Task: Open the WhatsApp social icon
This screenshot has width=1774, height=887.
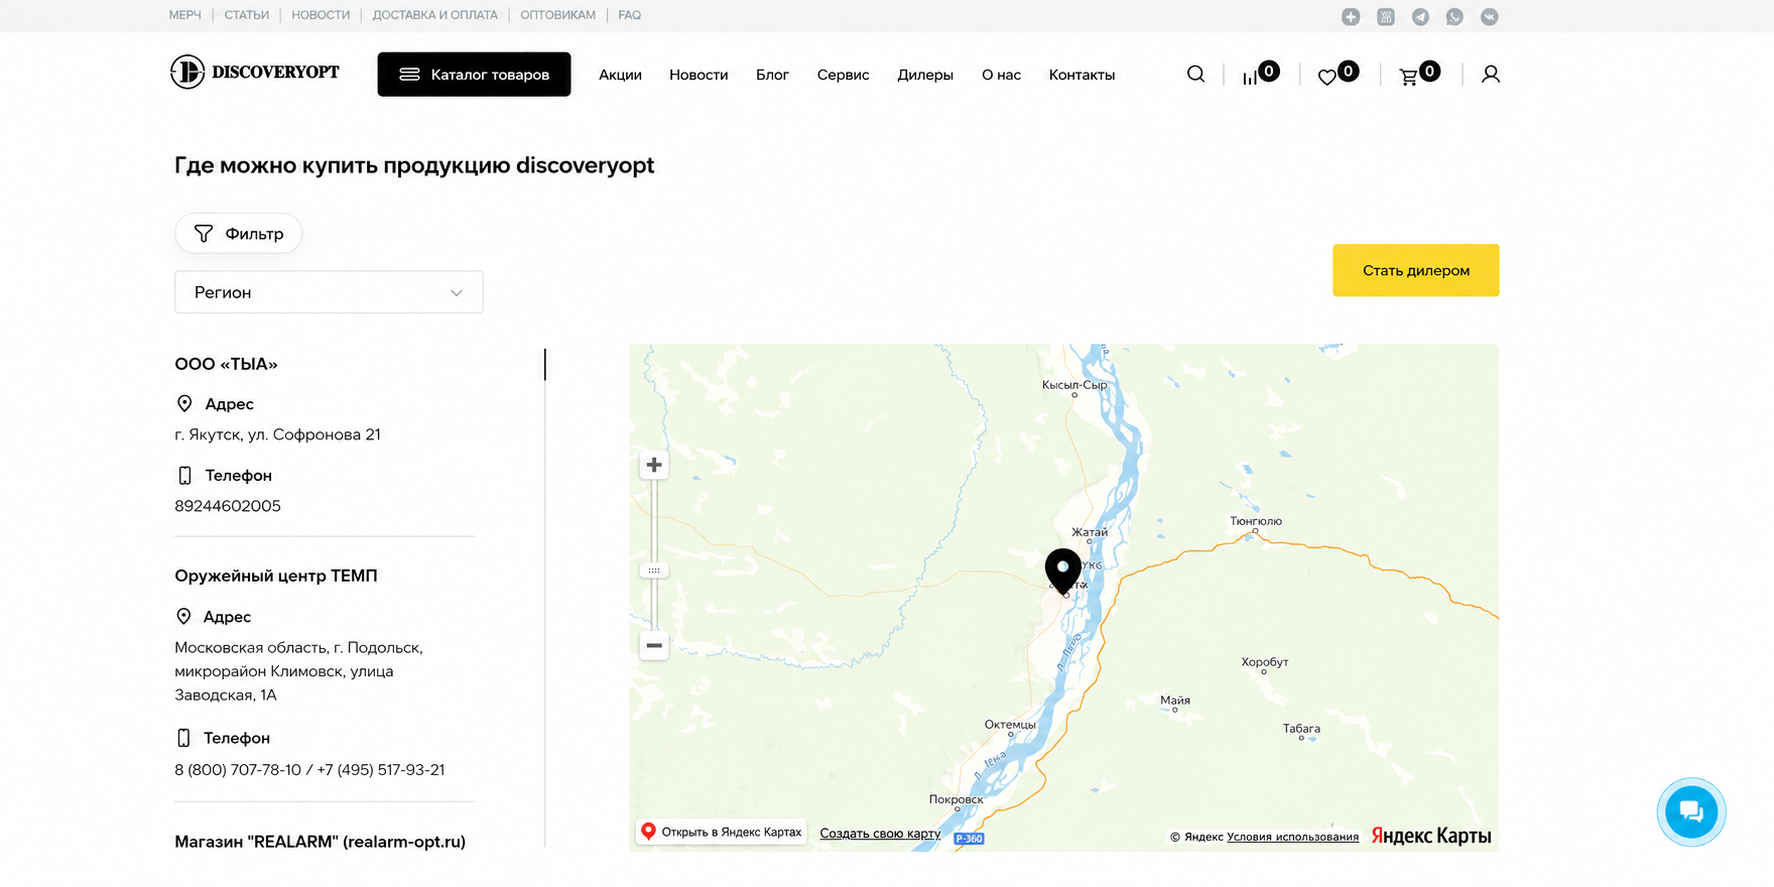Action: click(x=1454, y=16)
